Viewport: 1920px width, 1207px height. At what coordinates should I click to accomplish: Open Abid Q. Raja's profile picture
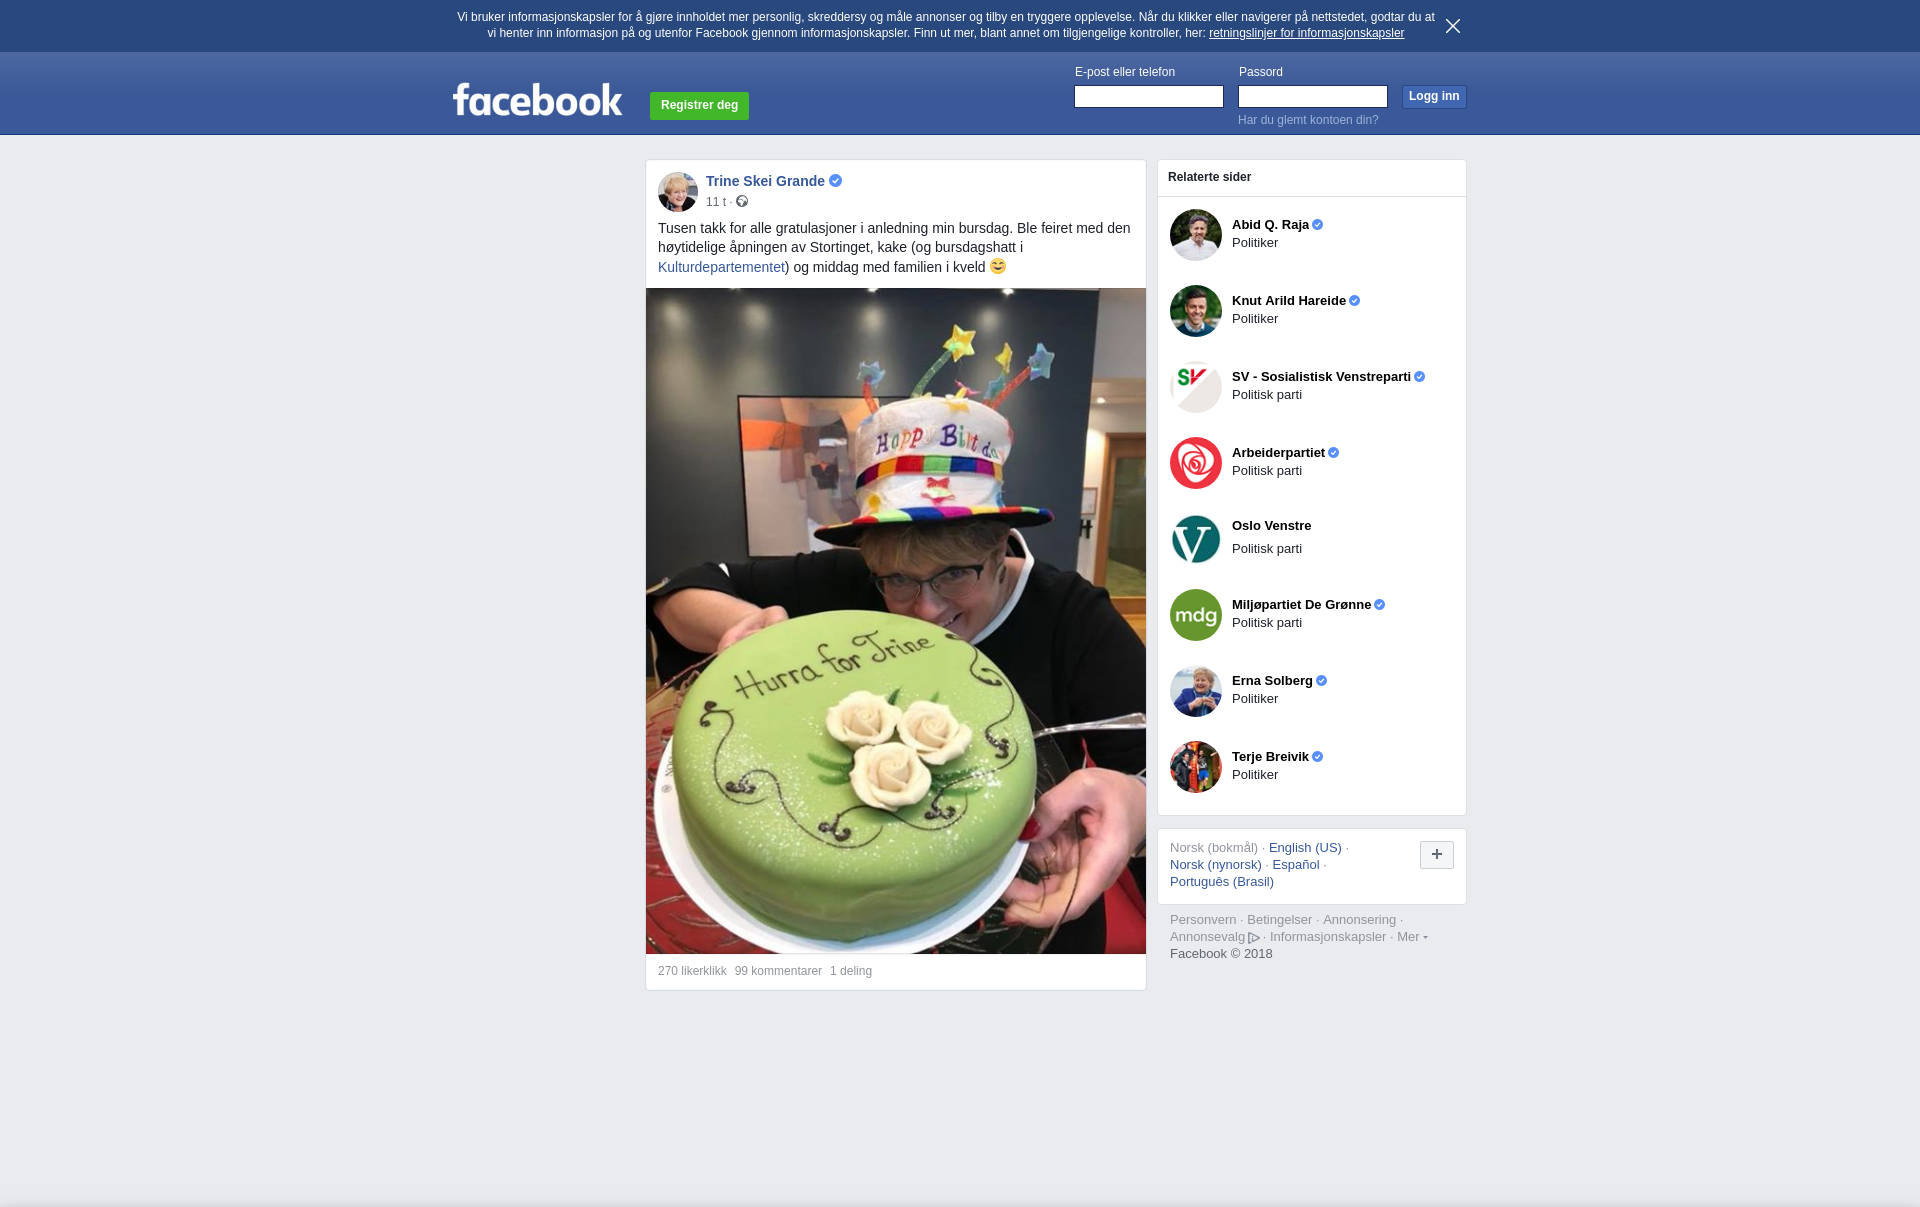[1196, 235]
